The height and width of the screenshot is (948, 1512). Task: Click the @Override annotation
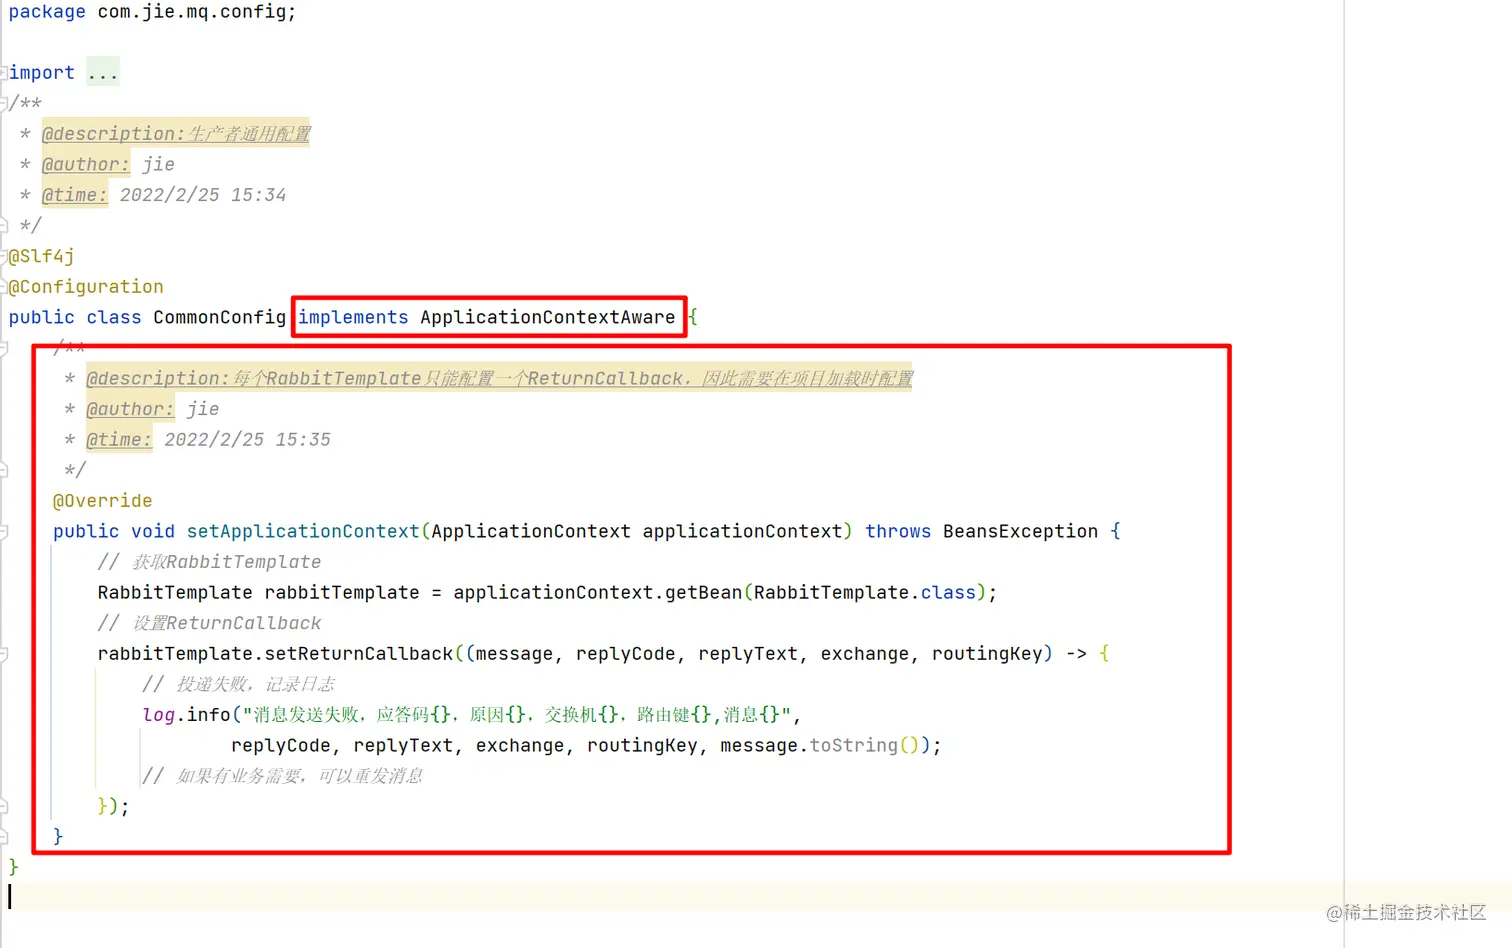click(x=103, y=501)
